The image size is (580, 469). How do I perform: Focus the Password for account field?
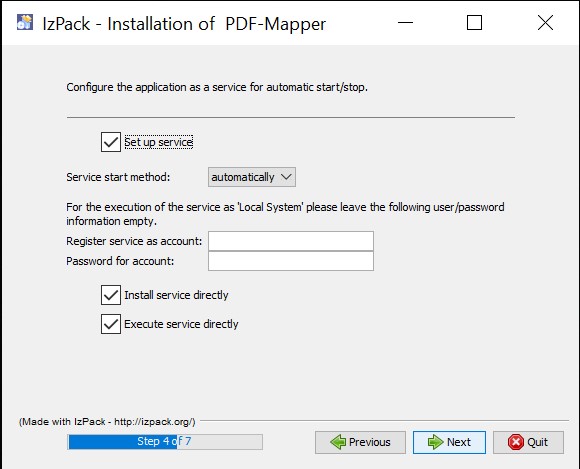tap(291, 261)
